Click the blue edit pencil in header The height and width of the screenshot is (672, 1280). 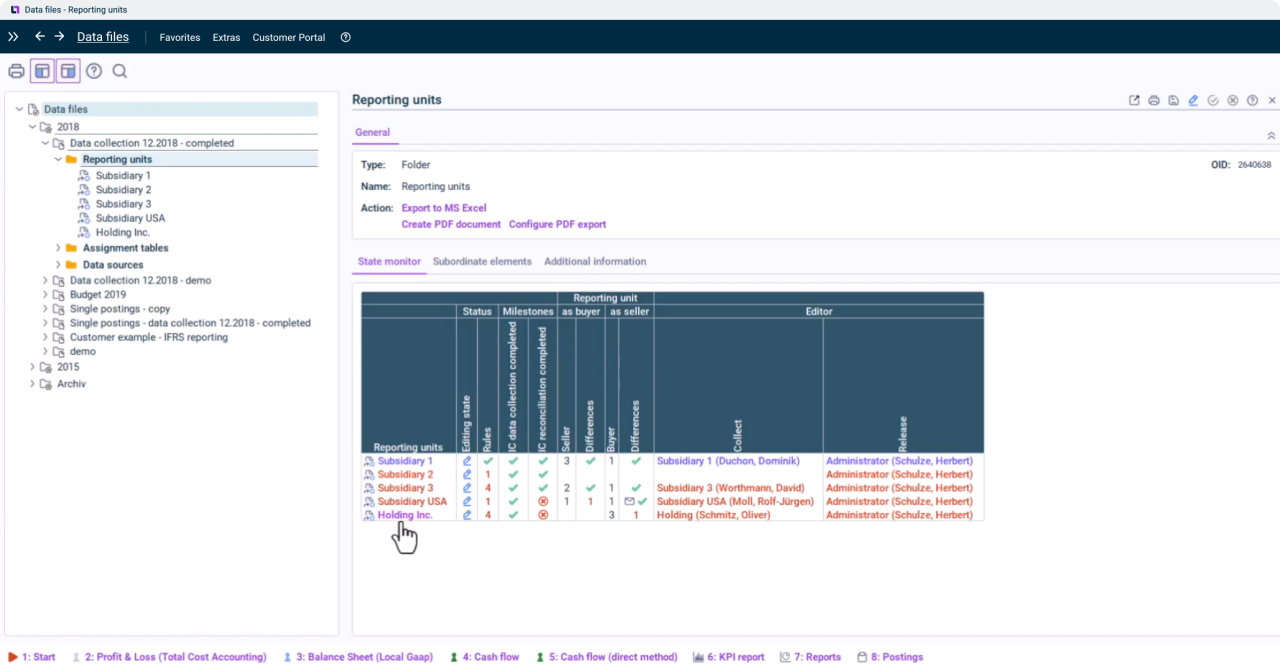(1193, 100)
